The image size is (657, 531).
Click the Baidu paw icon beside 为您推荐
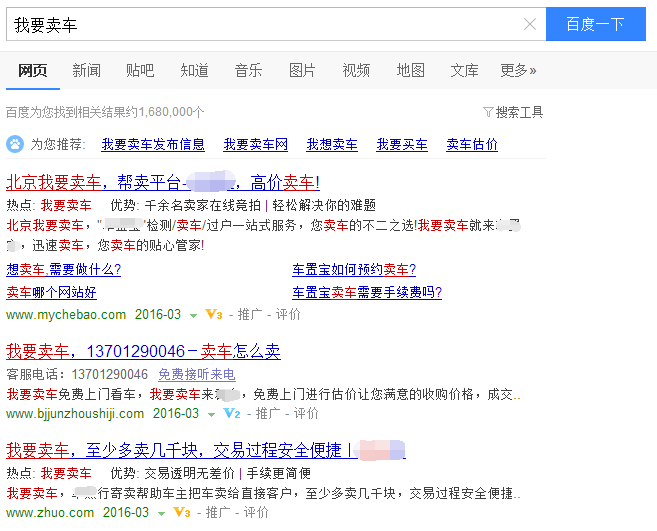tap(15, 144)
